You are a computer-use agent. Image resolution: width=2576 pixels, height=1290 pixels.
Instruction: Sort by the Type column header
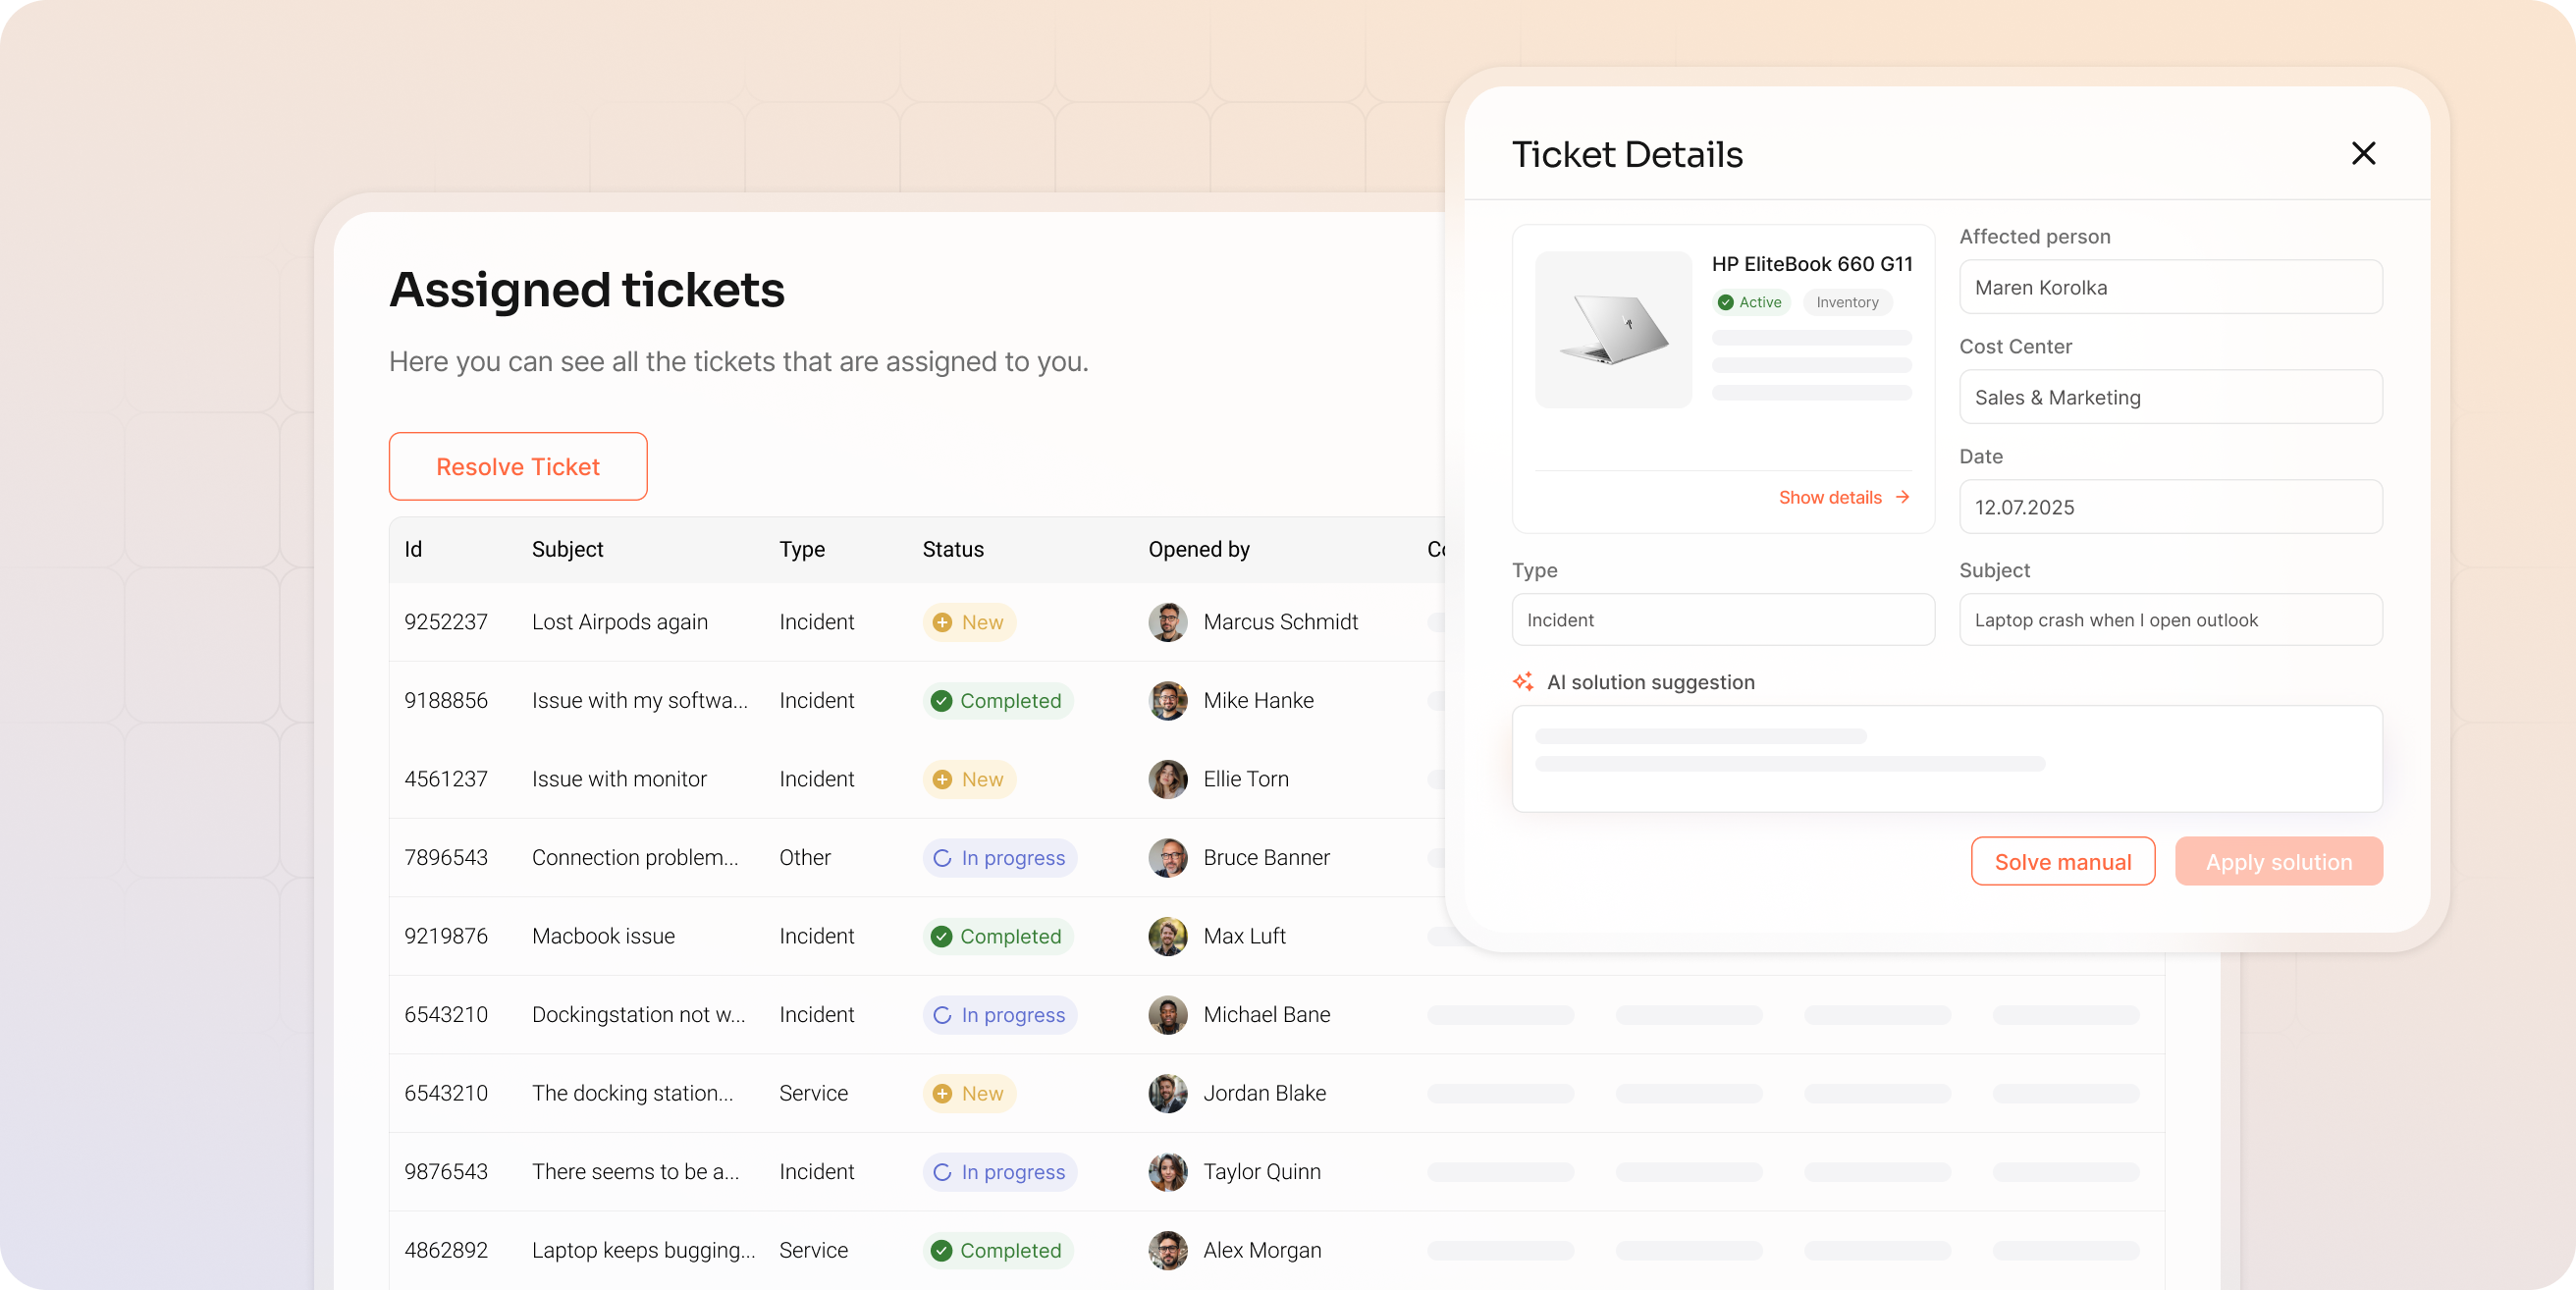pyautogui.click(x=802, y=549)
